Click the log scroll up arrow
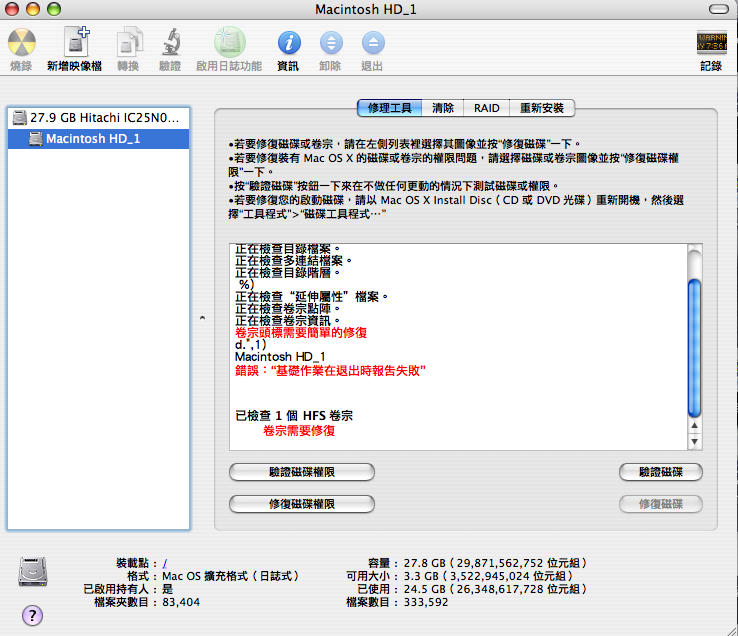The height and width of the screenshot is (636, 738). (x=694, y=426)
